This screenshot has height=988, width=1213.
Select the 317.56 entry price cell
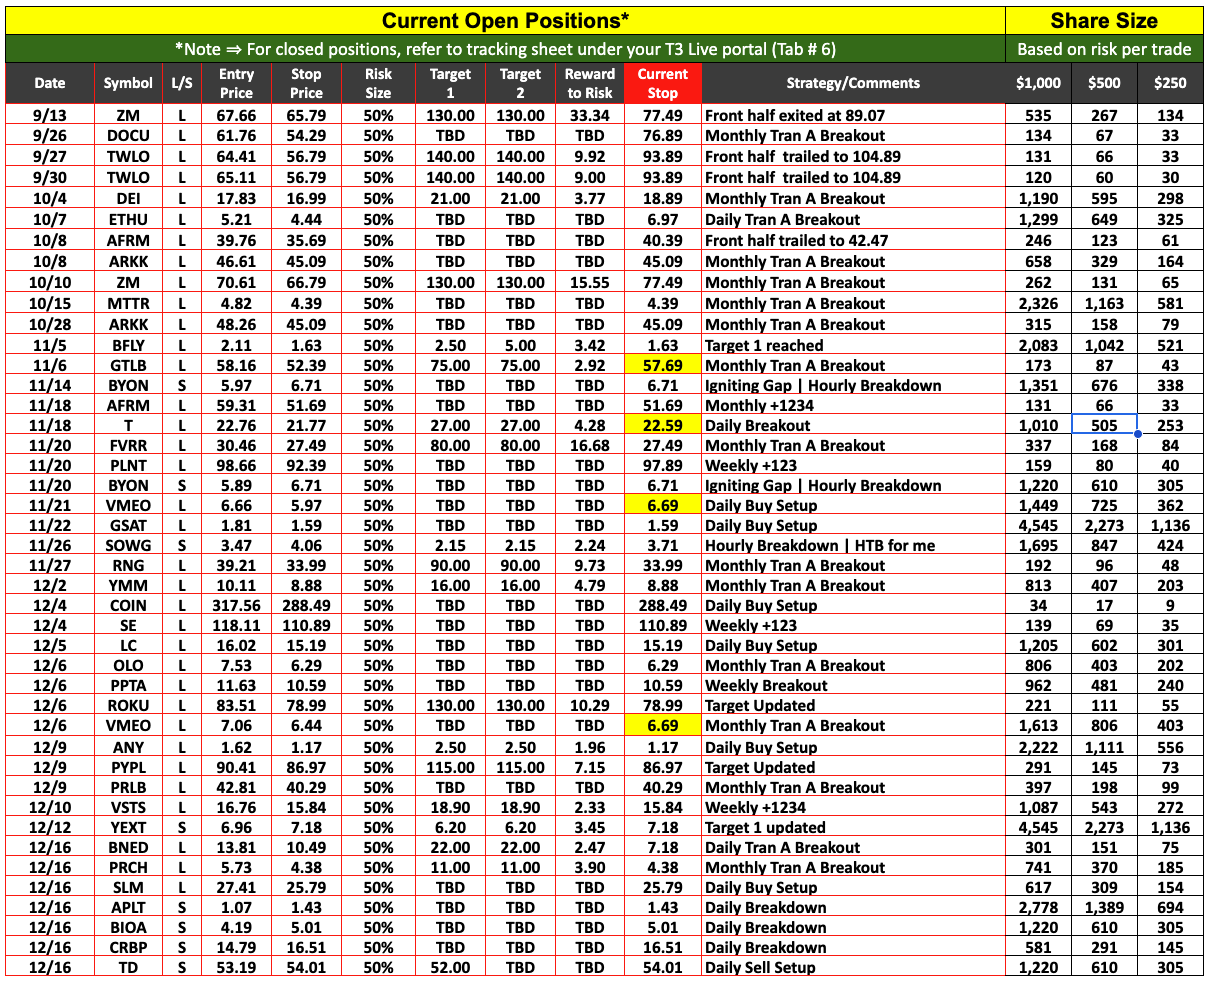tap(236, 606)
